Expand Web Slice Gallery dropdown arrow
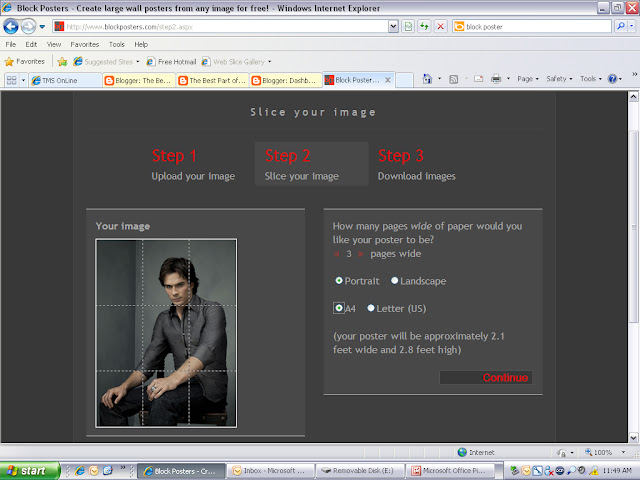This screenshot has height=480, width=640. pyautogui.click(x=270, y=62)
